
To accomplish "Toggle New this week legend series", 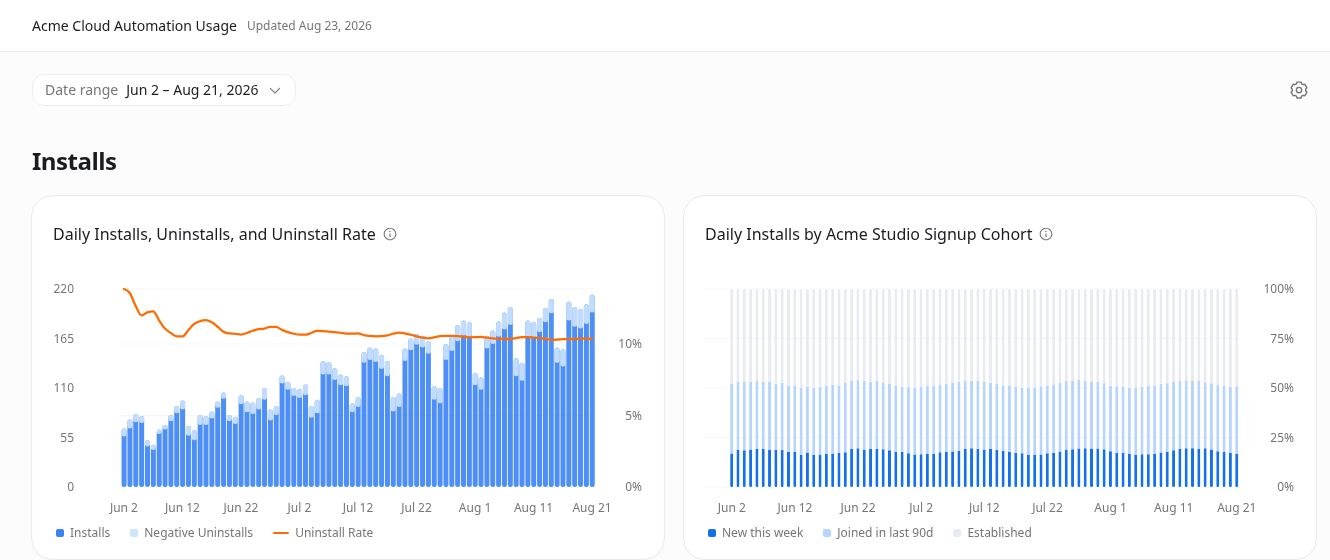I will (x=755, y=533).
